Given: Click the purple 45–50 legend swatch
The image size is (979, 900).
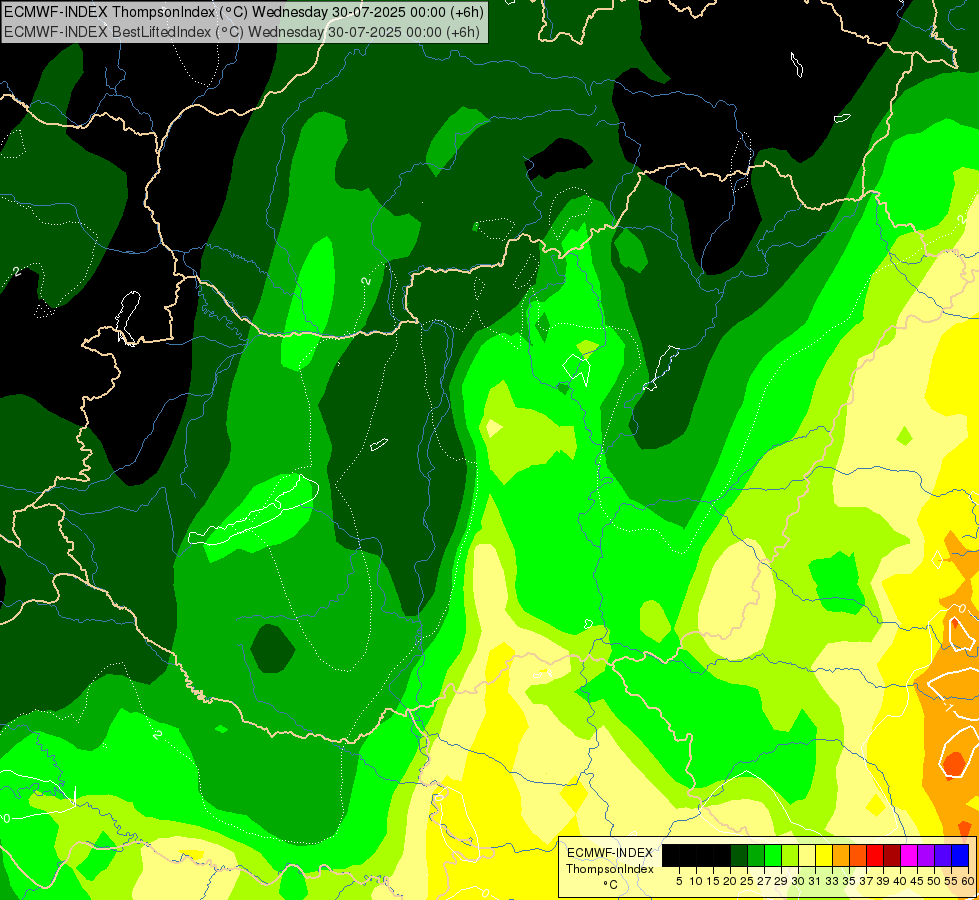Looking at the screenshot, I should [926, 855].
